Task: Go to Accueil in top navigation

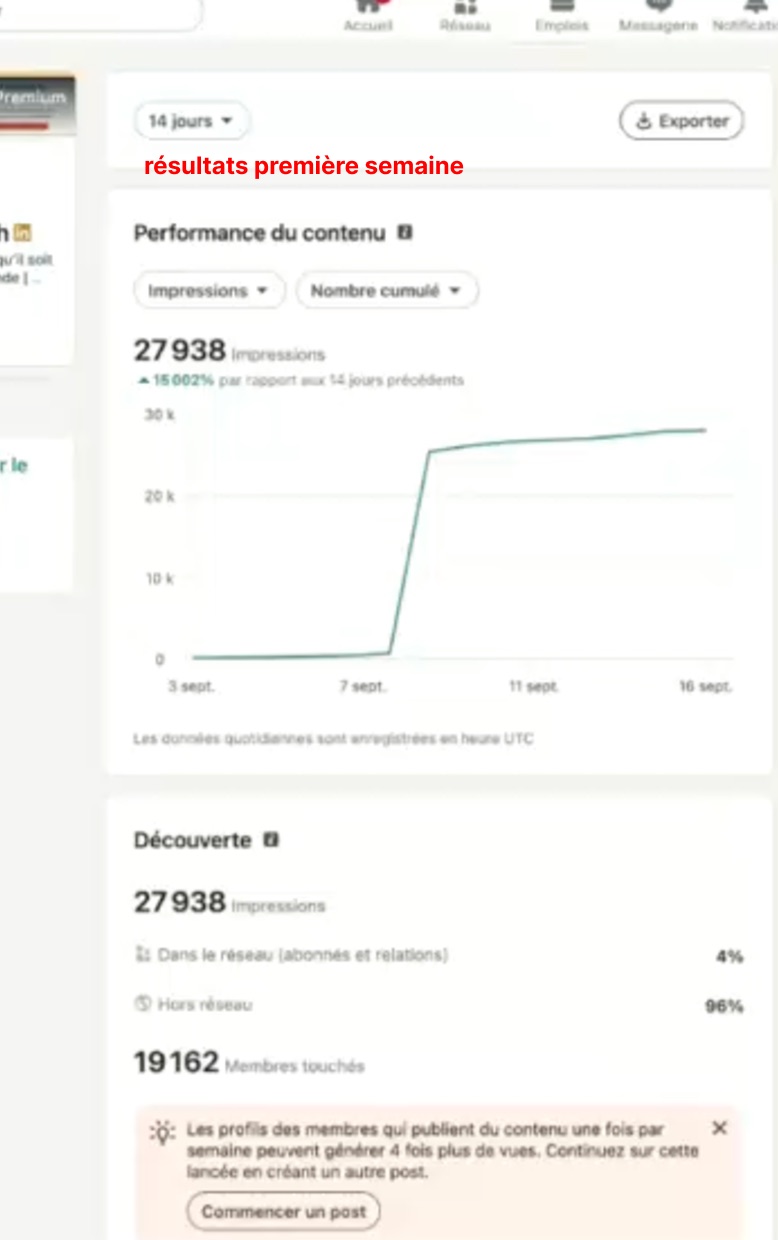Action: coord(368,17)
